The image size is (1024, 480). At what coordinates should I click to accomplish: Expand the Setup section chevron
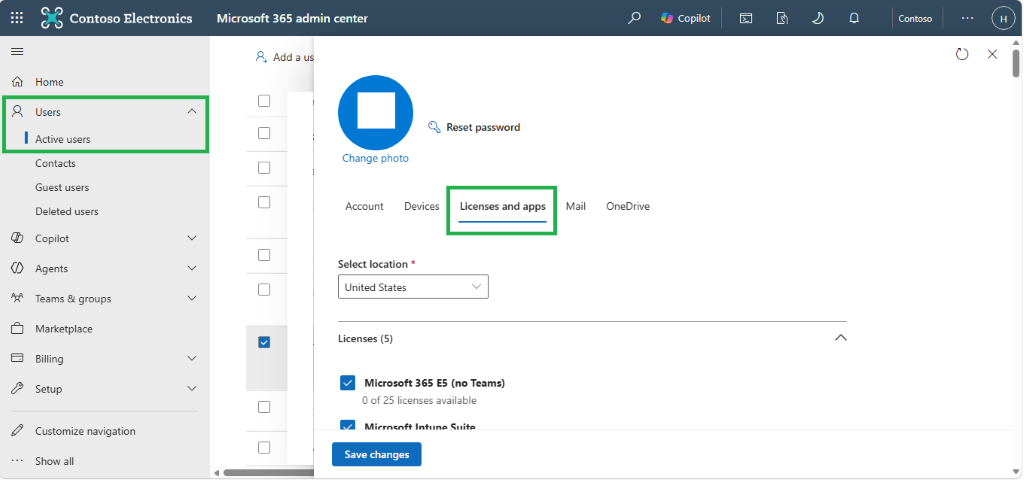click(192, 389)
